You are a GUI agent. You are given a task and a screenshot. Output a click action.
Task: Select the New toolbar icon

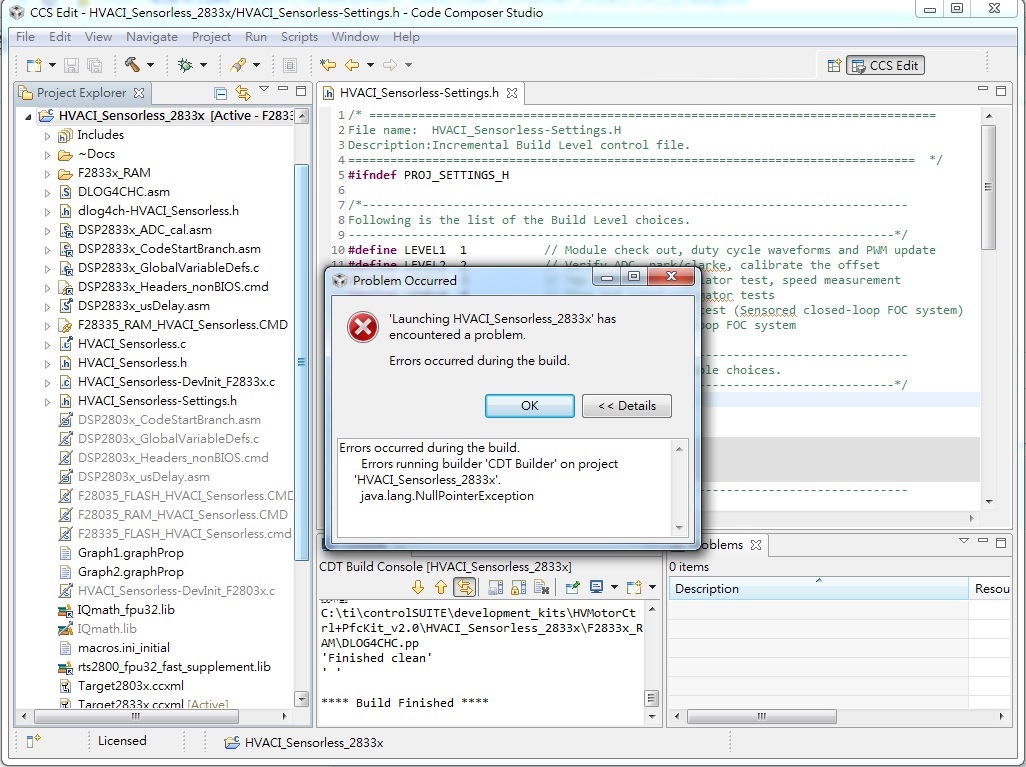(x=34, y=64)
